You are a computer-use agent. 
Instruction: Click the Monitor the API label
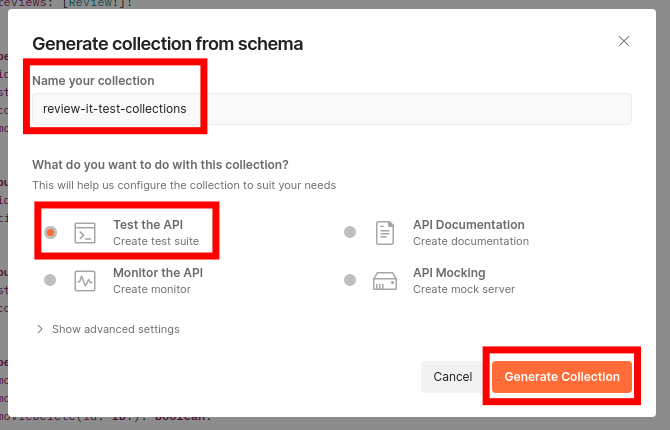click(x=158, y=273)
